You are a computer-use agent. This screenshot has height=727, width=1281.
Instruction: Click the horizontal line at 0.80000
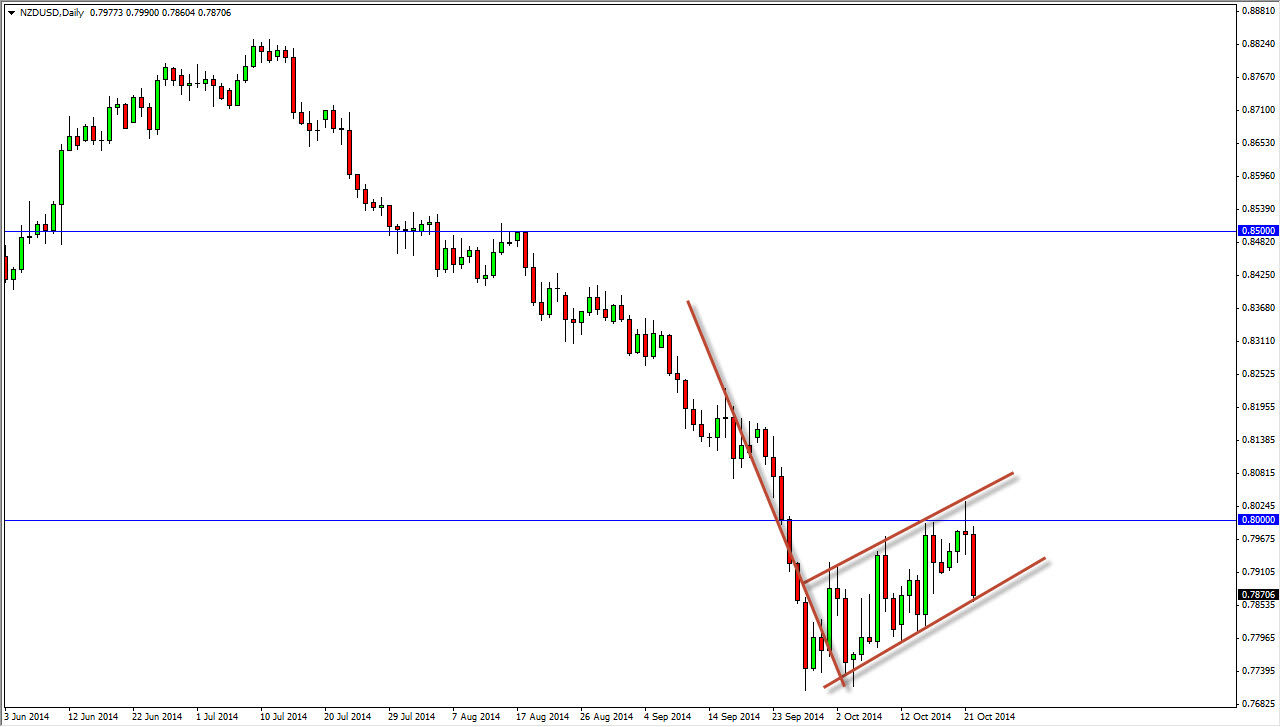tap(600, 519)
